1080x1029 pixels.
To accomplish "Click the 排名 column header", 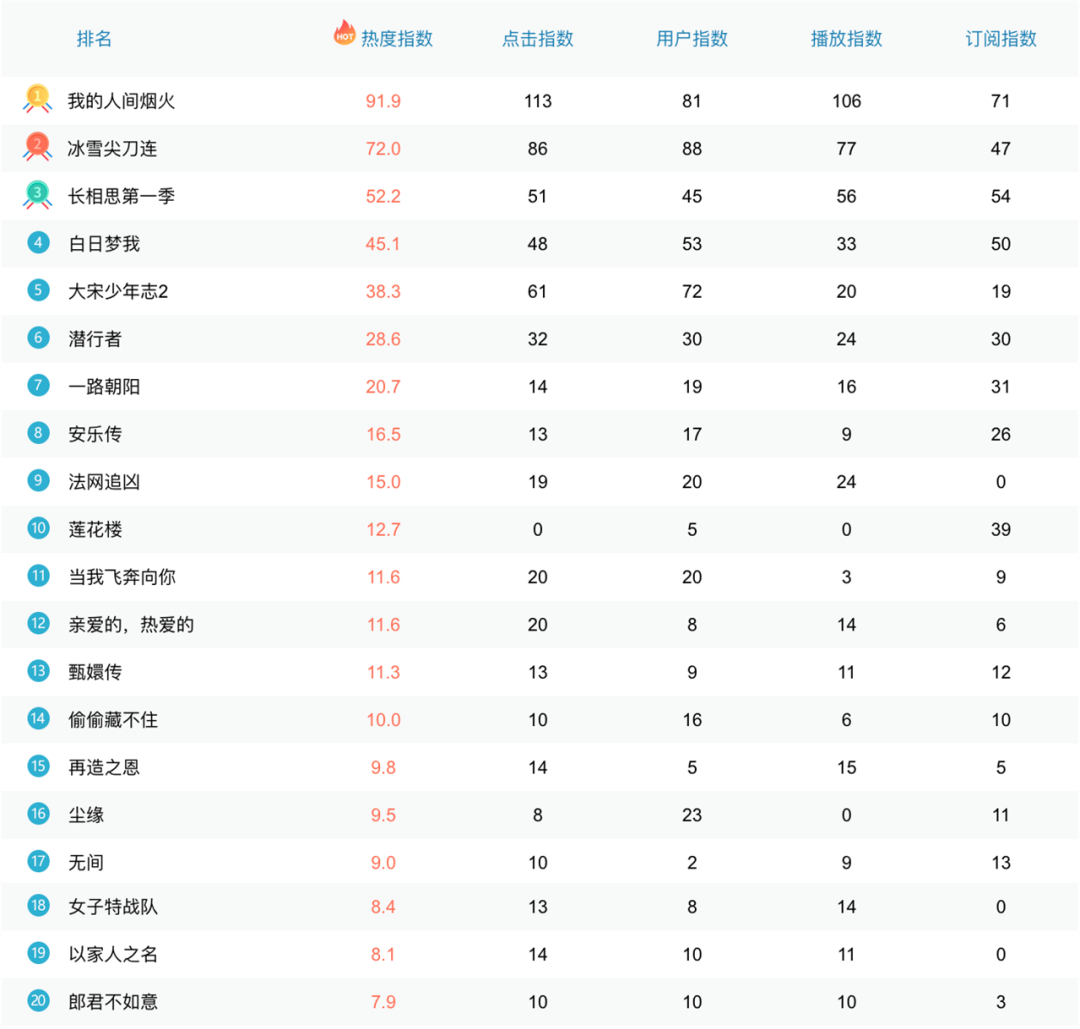I will 94,39.
